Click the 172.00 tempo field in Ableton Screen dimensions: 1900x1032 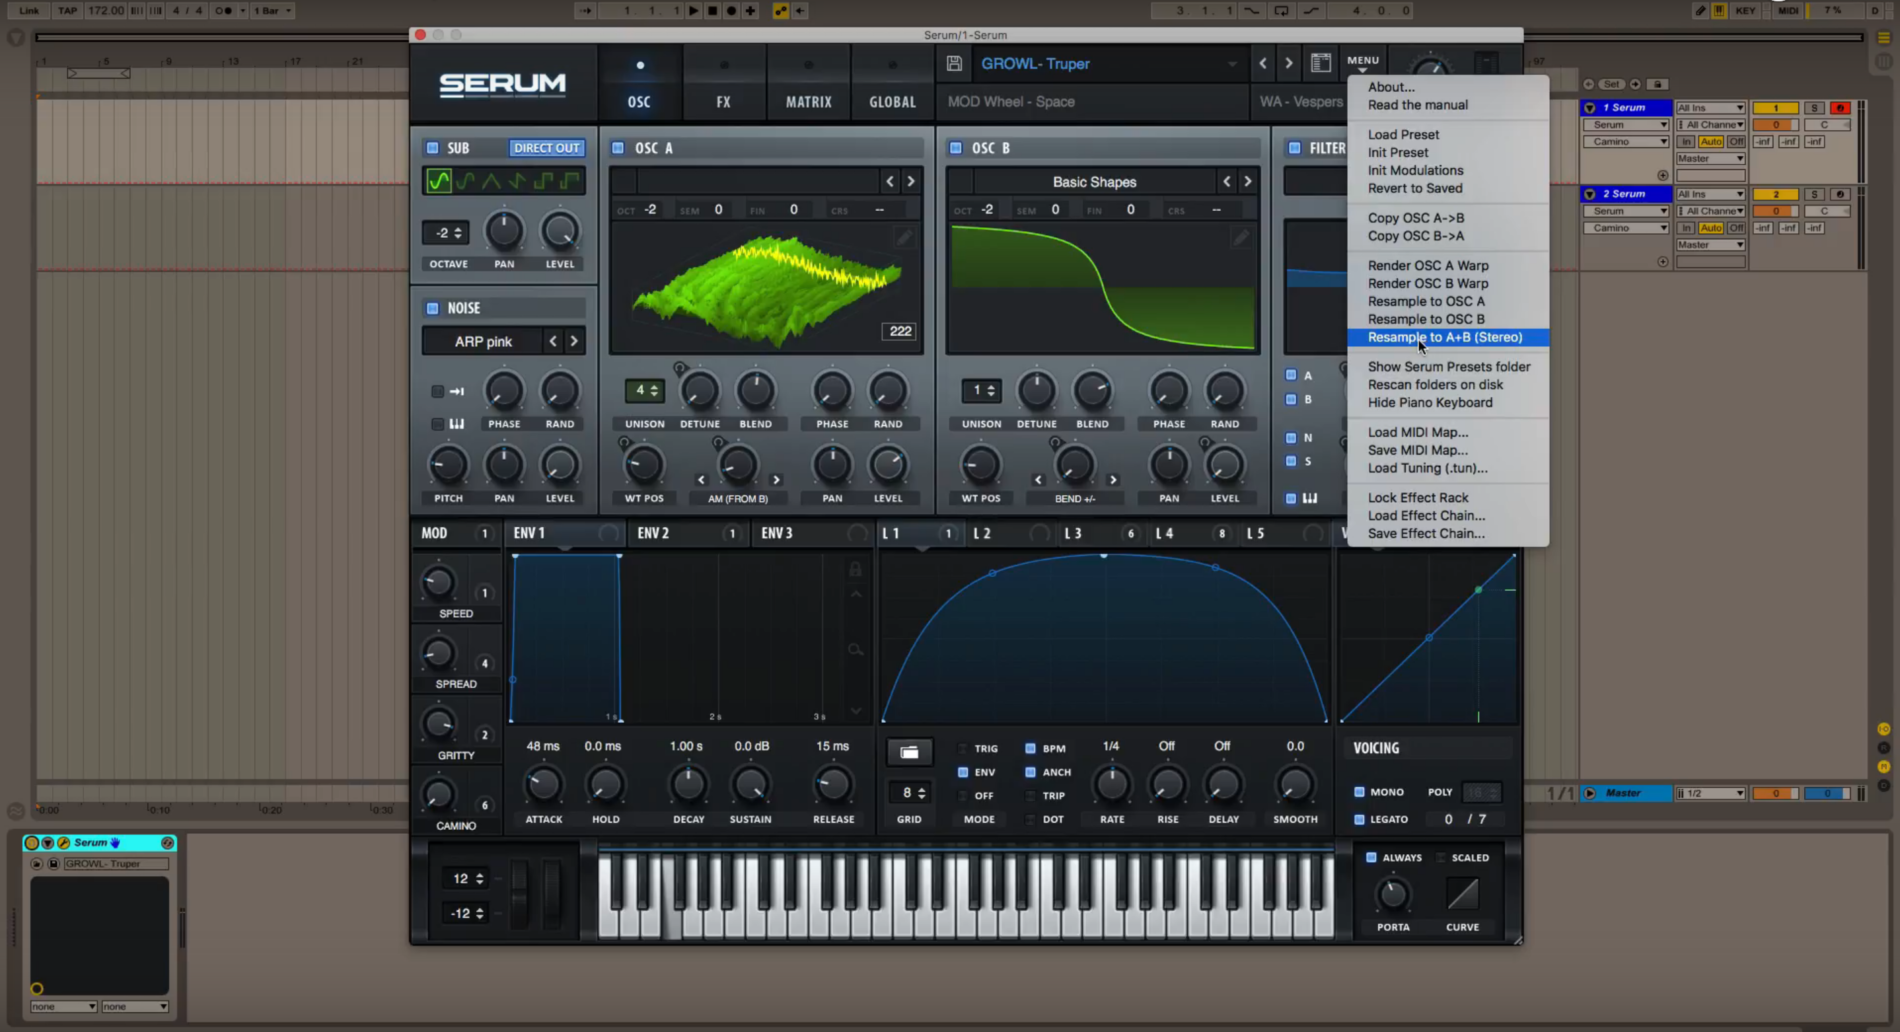105,10
